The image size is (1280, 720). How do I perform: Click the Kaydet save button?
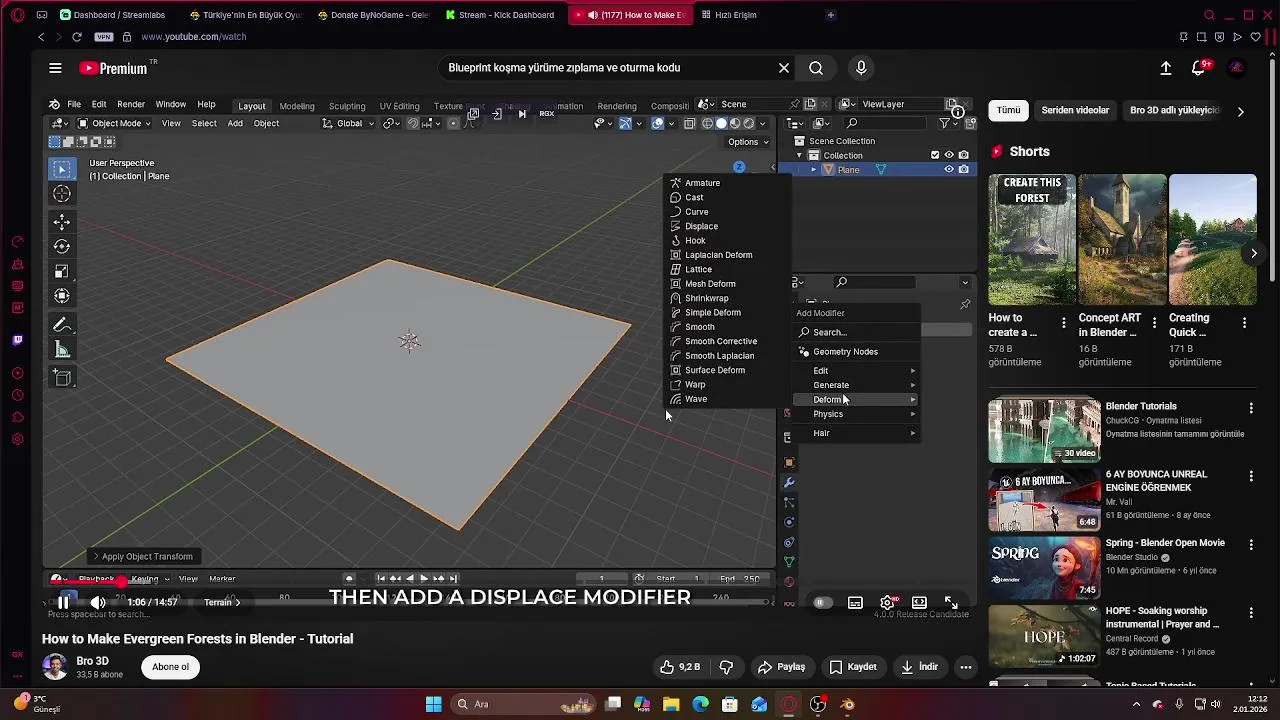click(853, 667)
